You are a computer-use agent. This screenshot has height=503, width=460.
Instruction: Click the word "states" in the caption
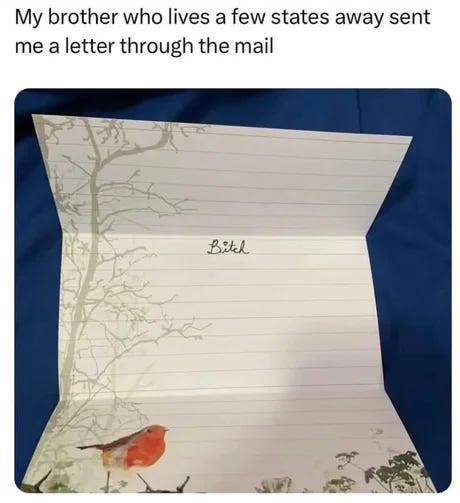click(299, 17)
